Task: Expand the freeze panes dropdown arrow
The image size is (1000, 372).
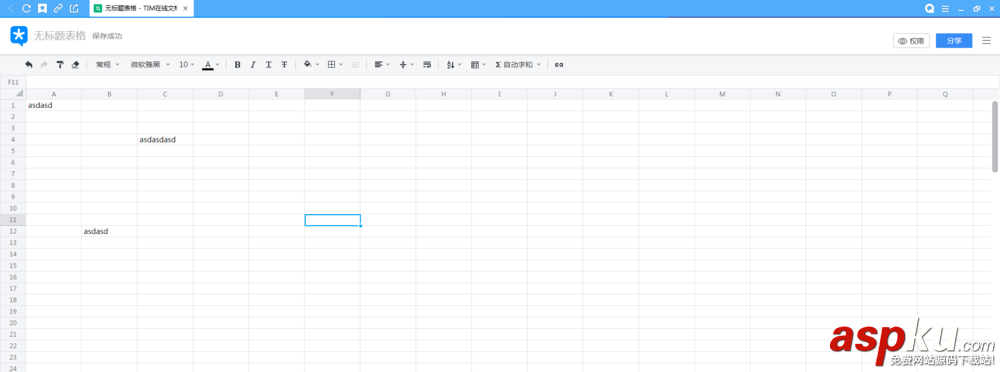Action: click(484, 64)
